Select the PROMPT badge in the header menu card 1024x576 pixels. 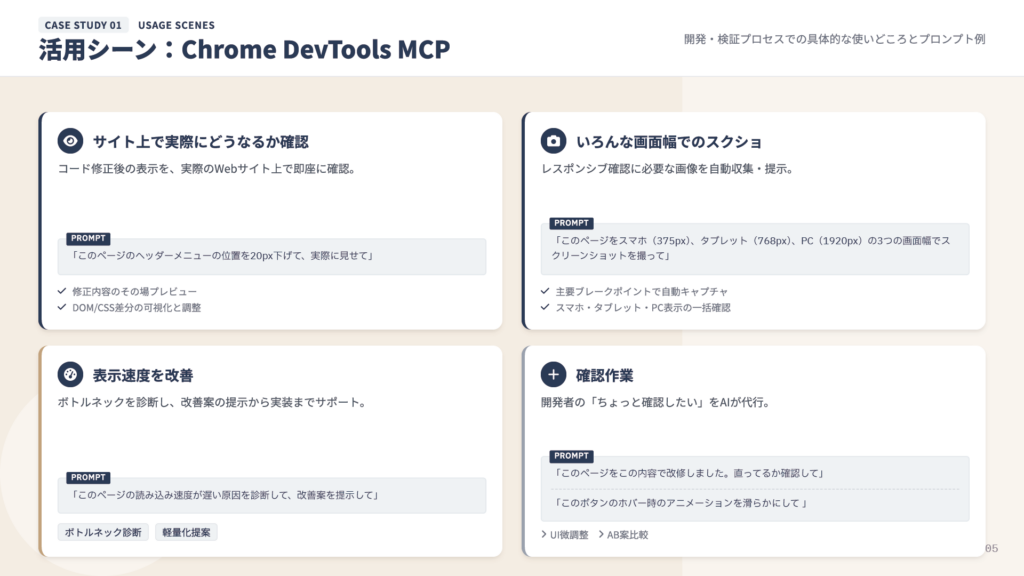[89, 239]
